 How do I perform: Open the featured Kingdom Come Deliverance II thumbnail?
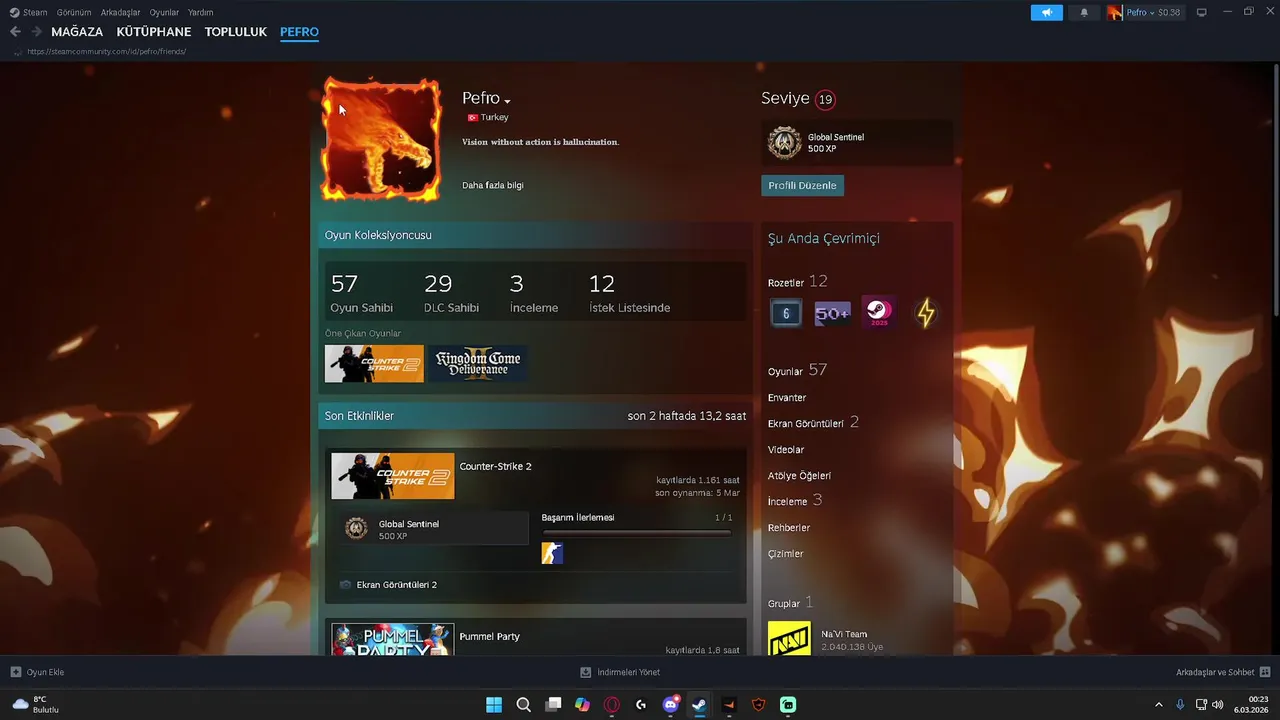click(478, 363)
